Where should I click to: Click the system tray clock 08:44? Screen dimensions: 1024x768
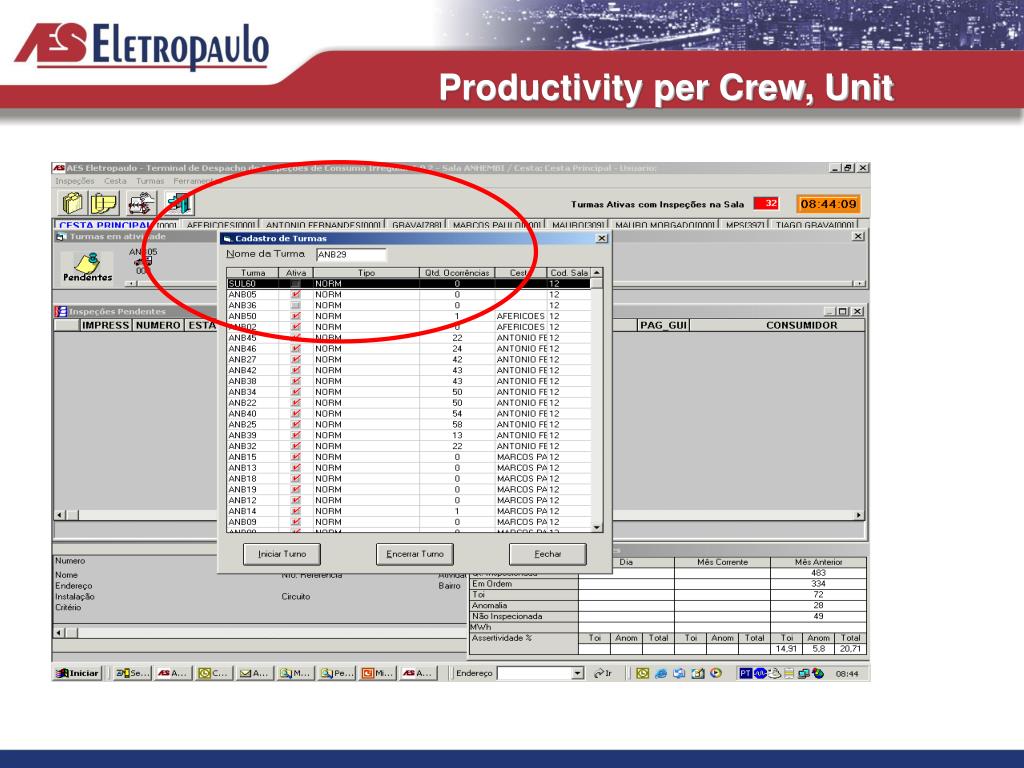[x=847, y=674]
